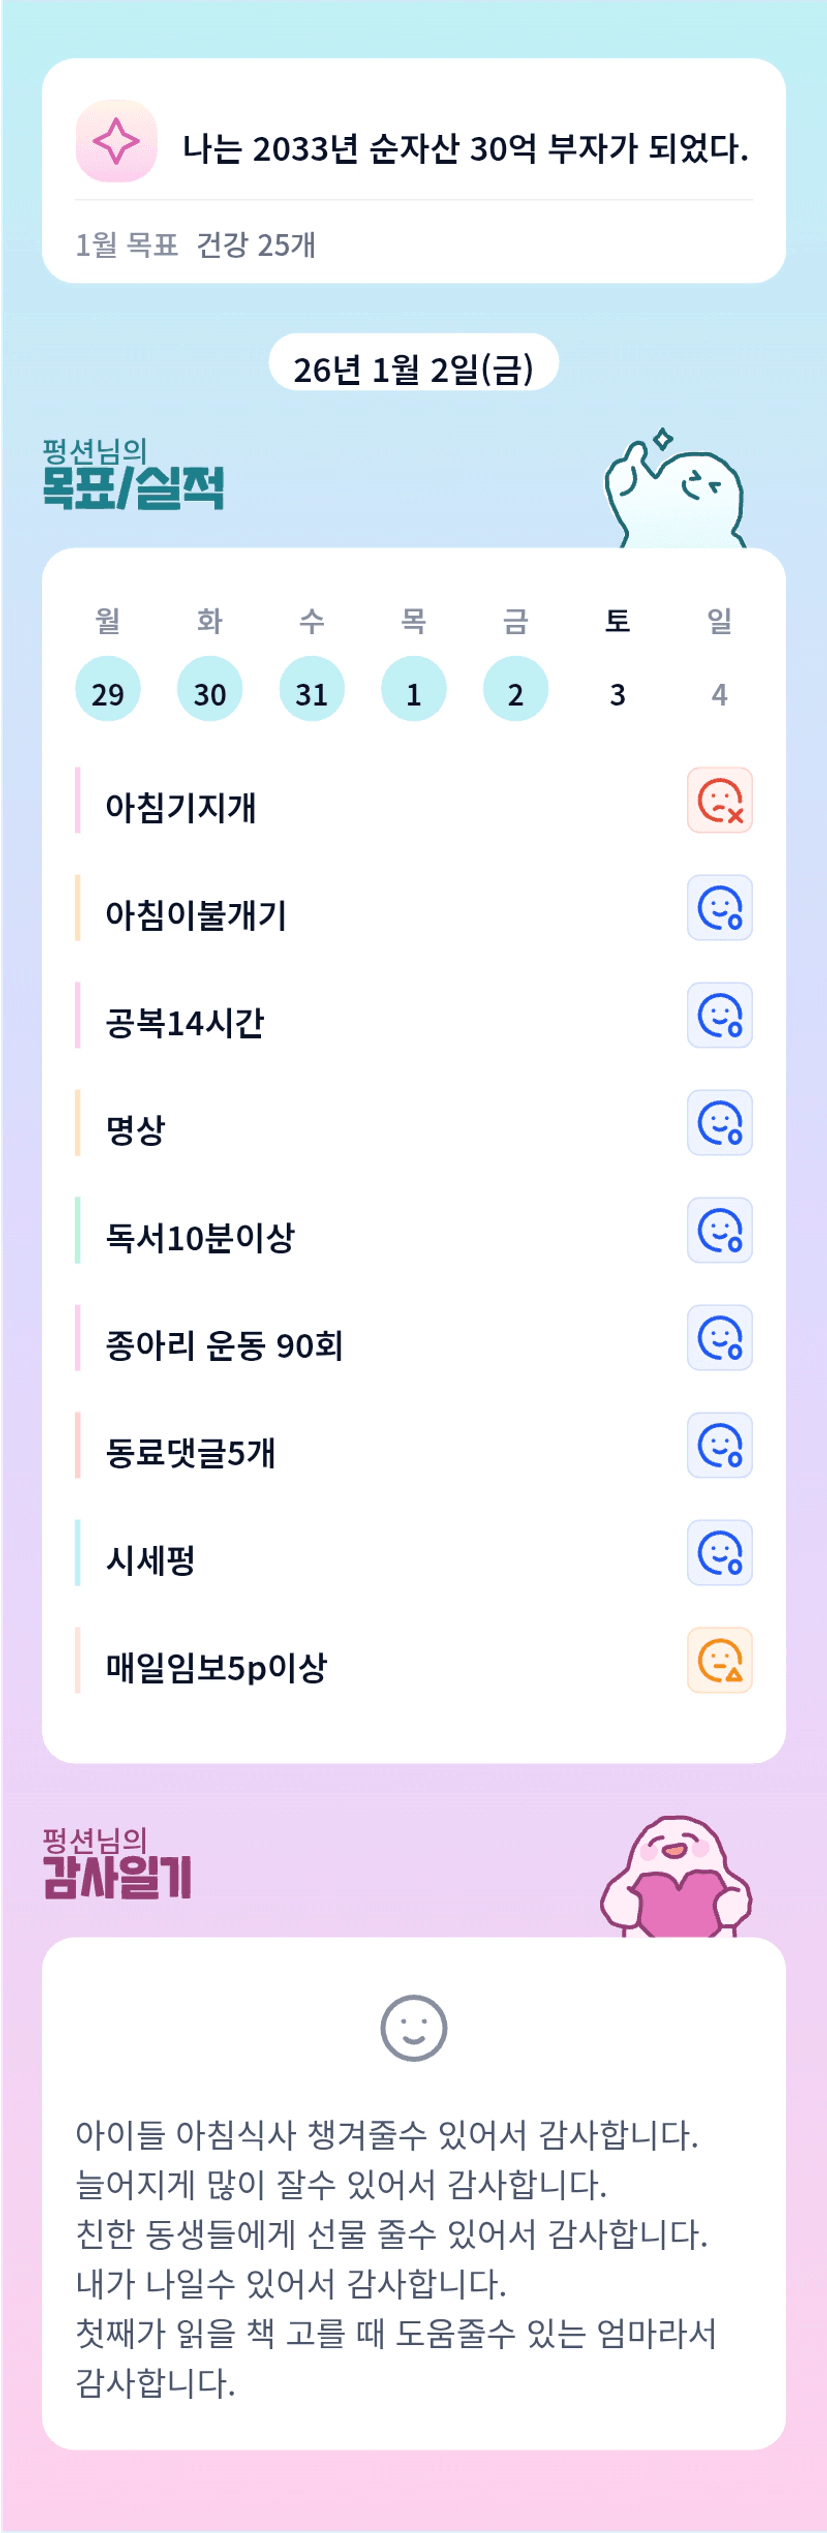The width and height of the screenshot is (827, 2533).
Task: Select Wednesday the 31st
Action: (312, 689)
